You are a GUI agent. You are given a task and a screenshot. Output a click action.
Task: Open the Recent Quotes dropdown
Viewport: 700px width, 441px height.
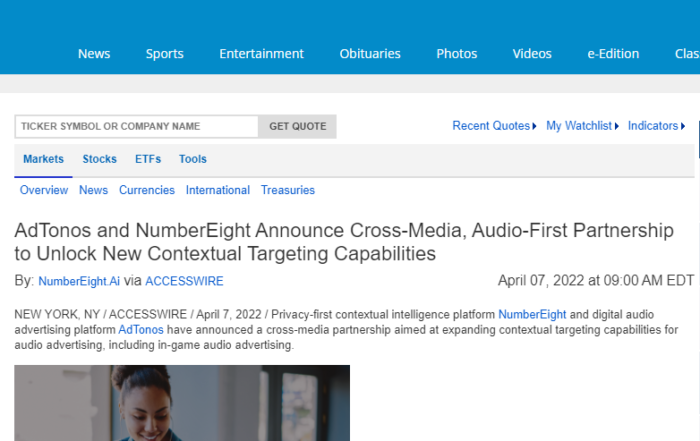[494, 126]
